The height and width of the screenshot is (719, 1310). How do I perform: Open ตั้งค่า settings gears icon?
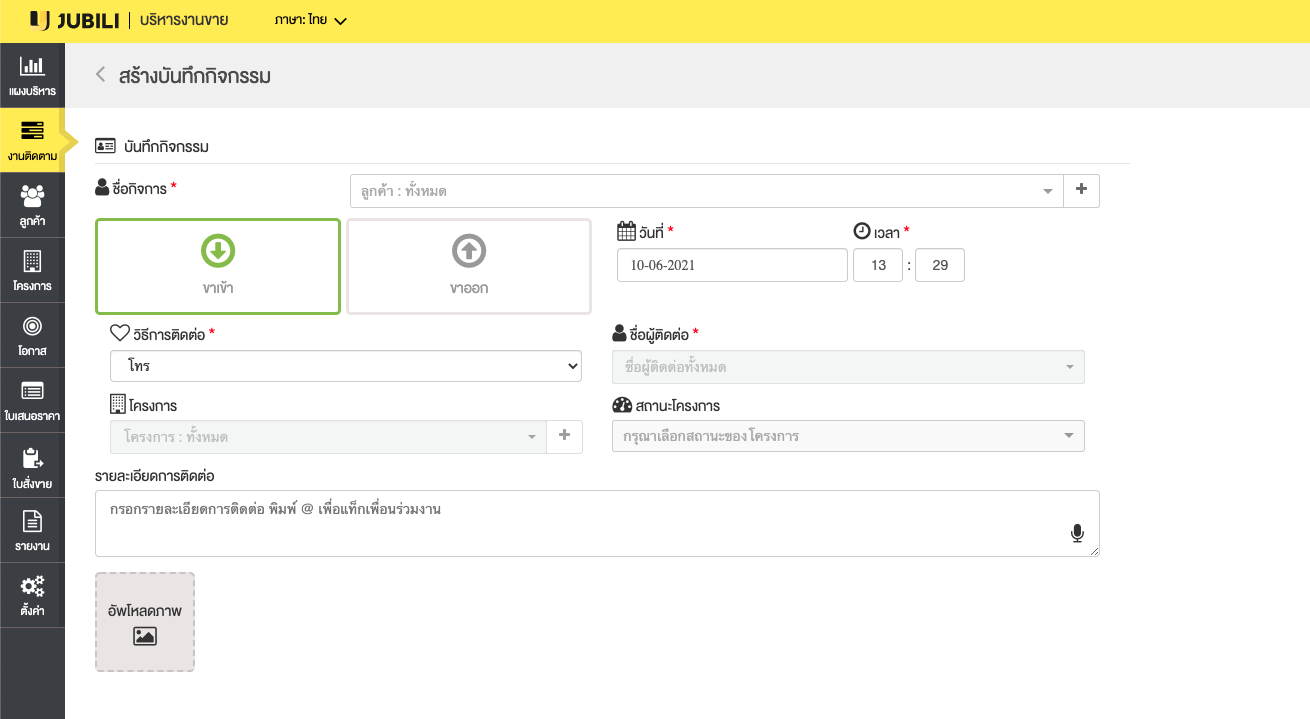point(32,595)
